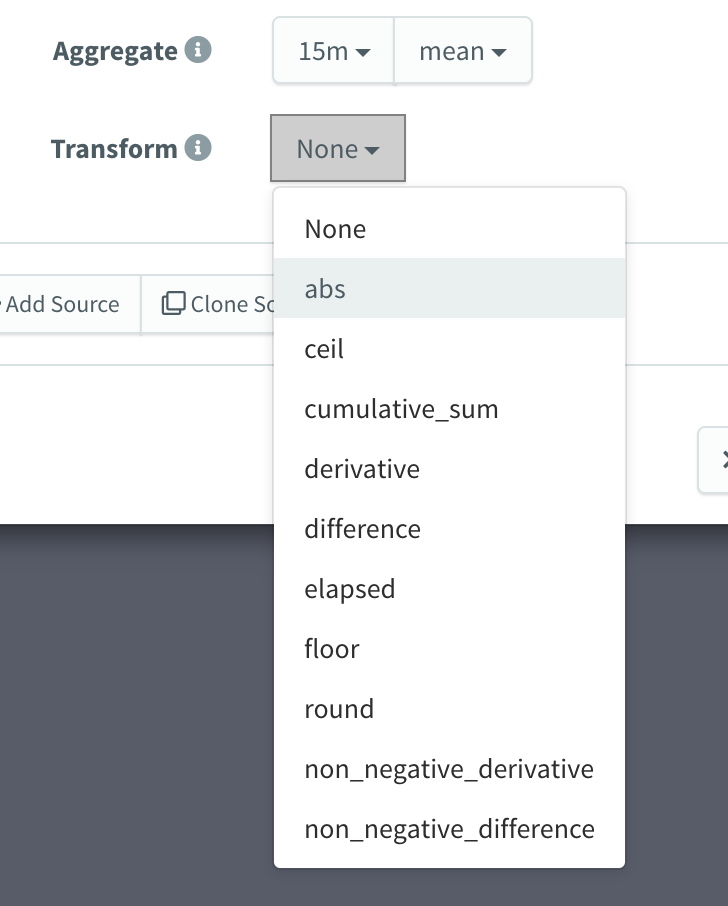728x906 pixels.
Task: Select non_negative_derivative option
Action: point(450,769)
